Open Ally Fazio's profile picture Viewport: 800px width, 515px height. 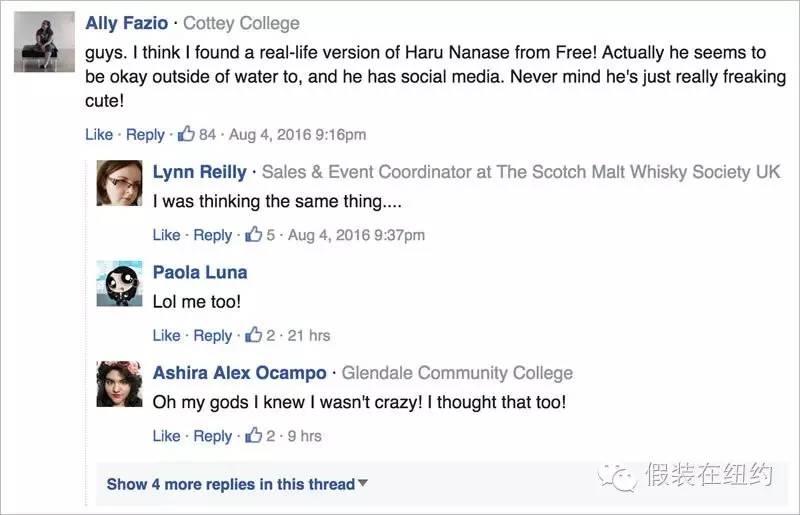coord(45,41)
